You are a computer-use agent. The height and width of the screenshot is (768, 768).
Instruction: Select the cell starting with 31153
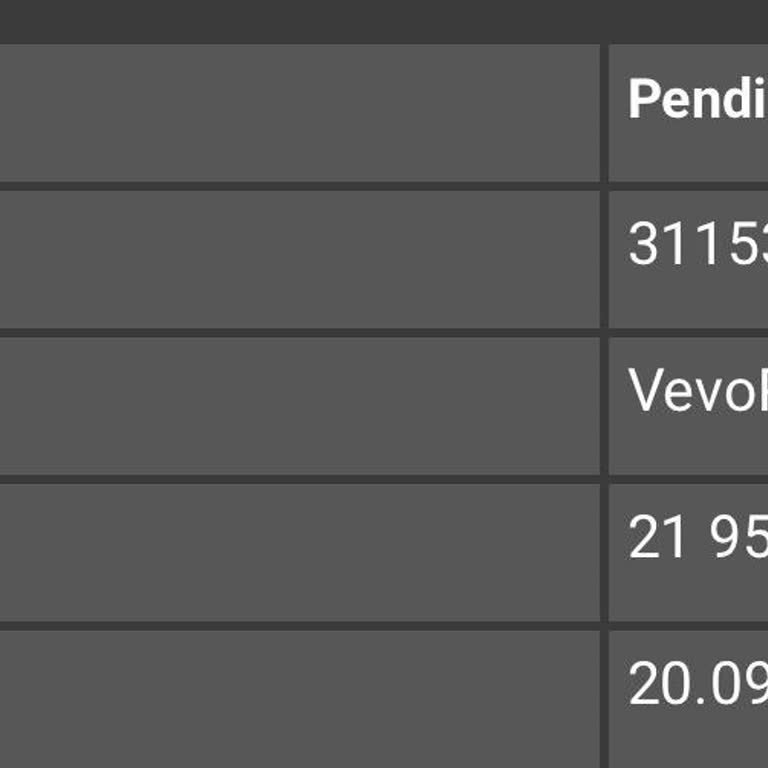(690, 258)
